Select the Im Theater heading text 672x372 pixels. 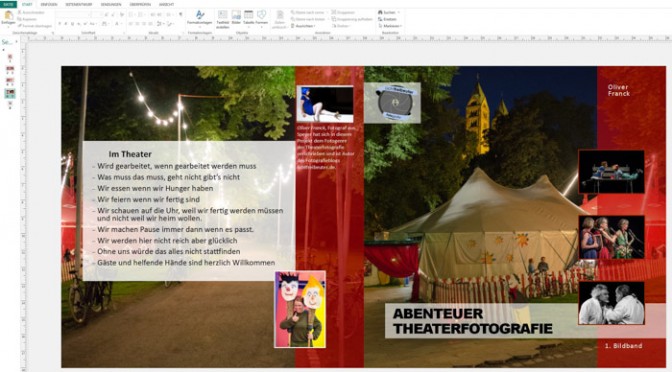(x=130, y=154)
